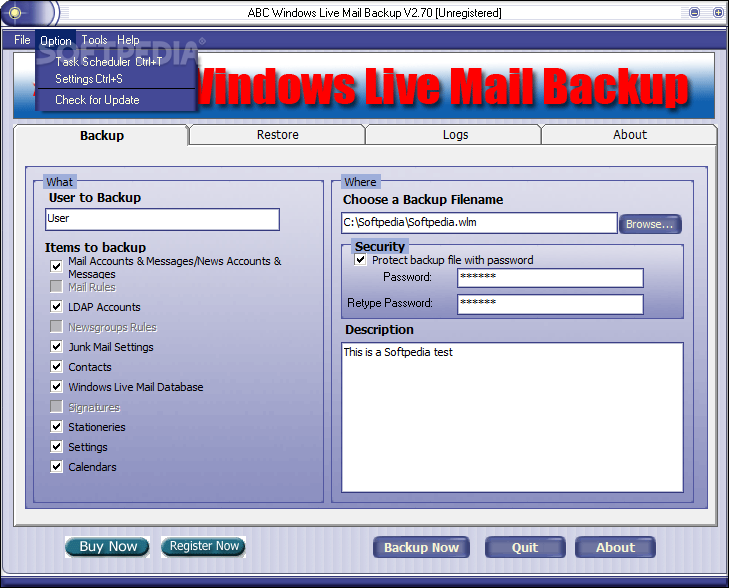Choose Task Scheduler from the Option menu
Viewport: 729px width, 588px height.
point(108,61)
